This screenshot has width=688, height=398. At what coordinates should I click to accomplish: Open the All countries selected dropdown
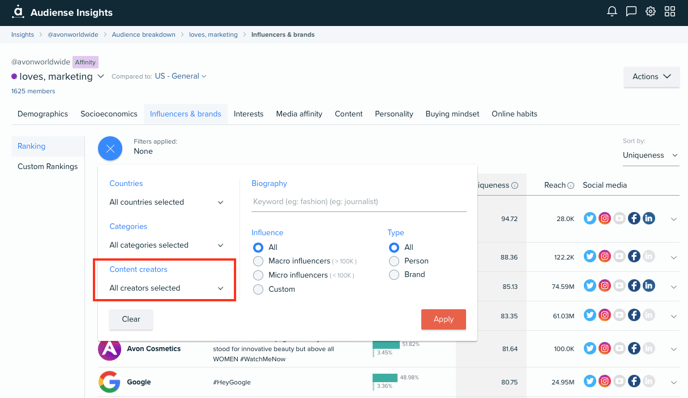click(x=166, y=202)
